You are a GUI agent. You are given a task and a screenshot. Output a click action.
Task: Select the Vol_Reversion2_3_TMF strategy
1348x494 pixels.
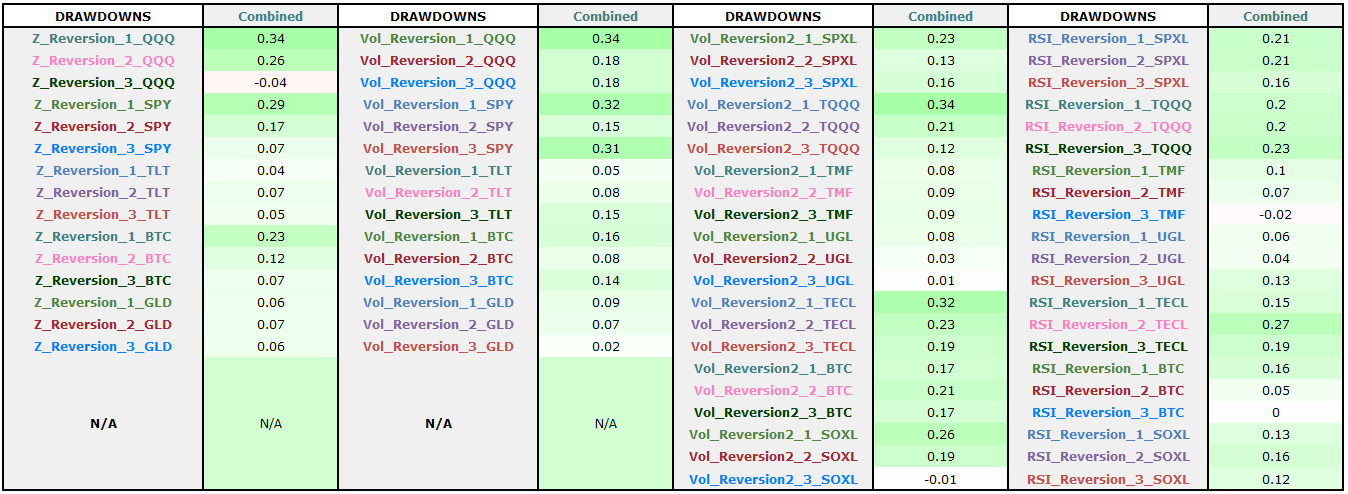point(773,214)
